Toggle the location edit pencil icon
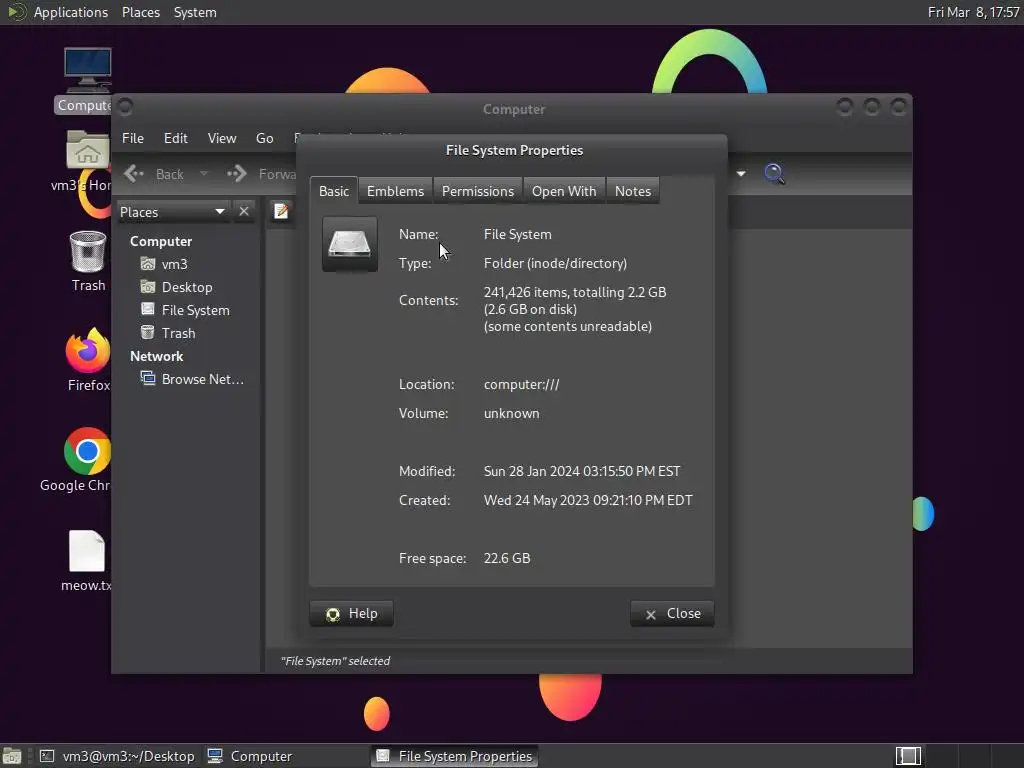Viewport: 1024px width, 768px height. point(281,212)
